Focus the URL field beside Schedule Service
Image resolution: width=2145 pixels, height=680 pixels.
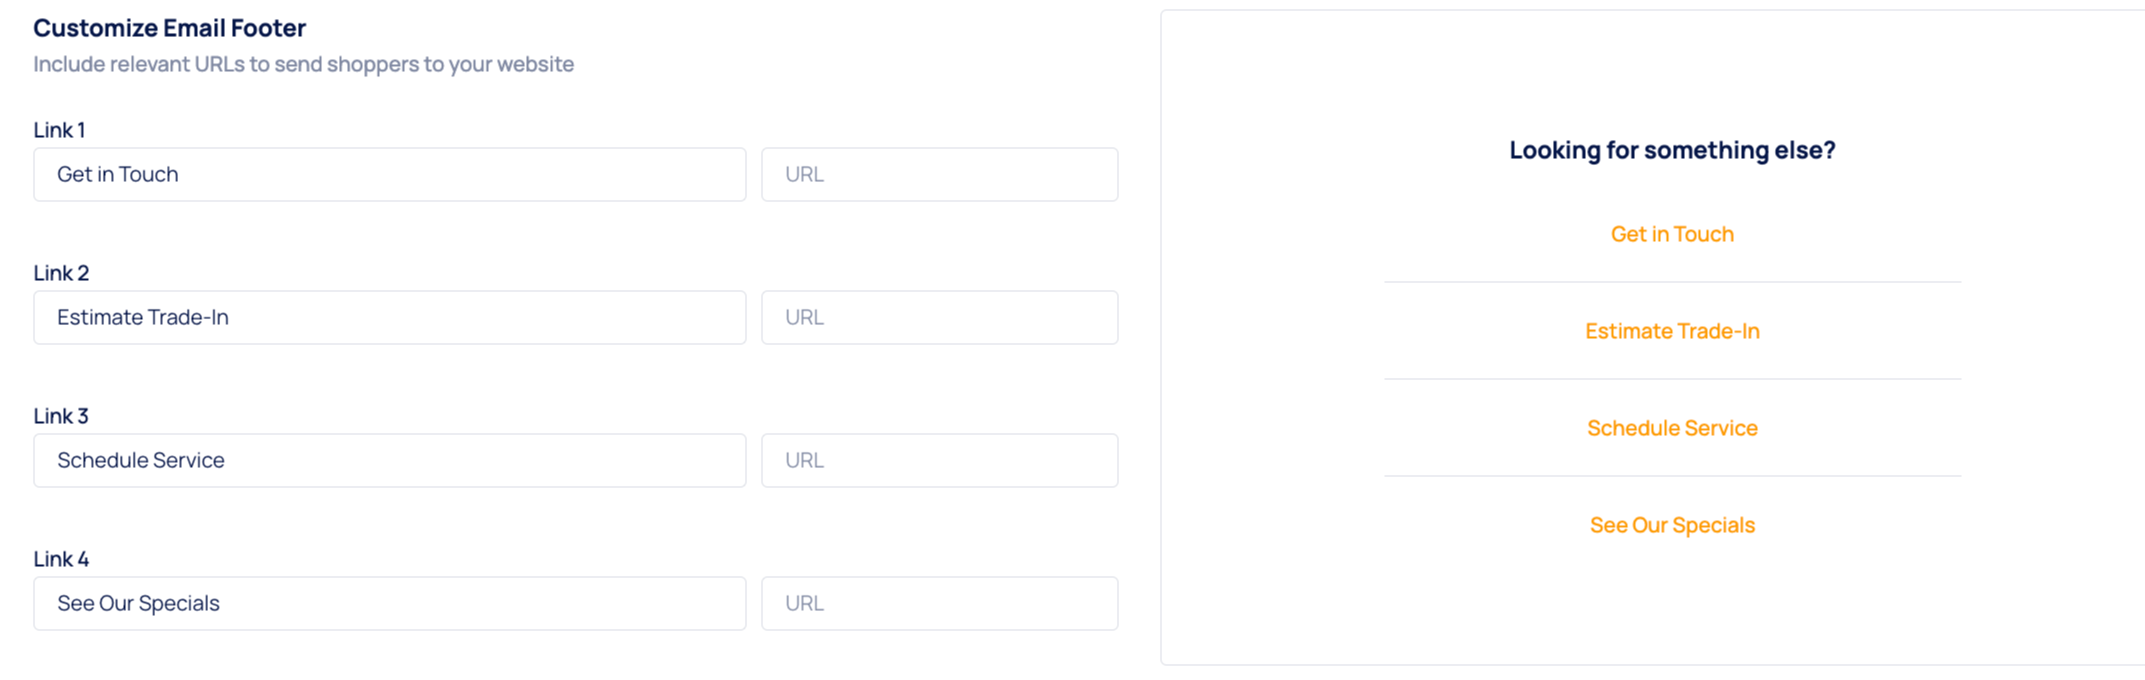click(939, 461)
